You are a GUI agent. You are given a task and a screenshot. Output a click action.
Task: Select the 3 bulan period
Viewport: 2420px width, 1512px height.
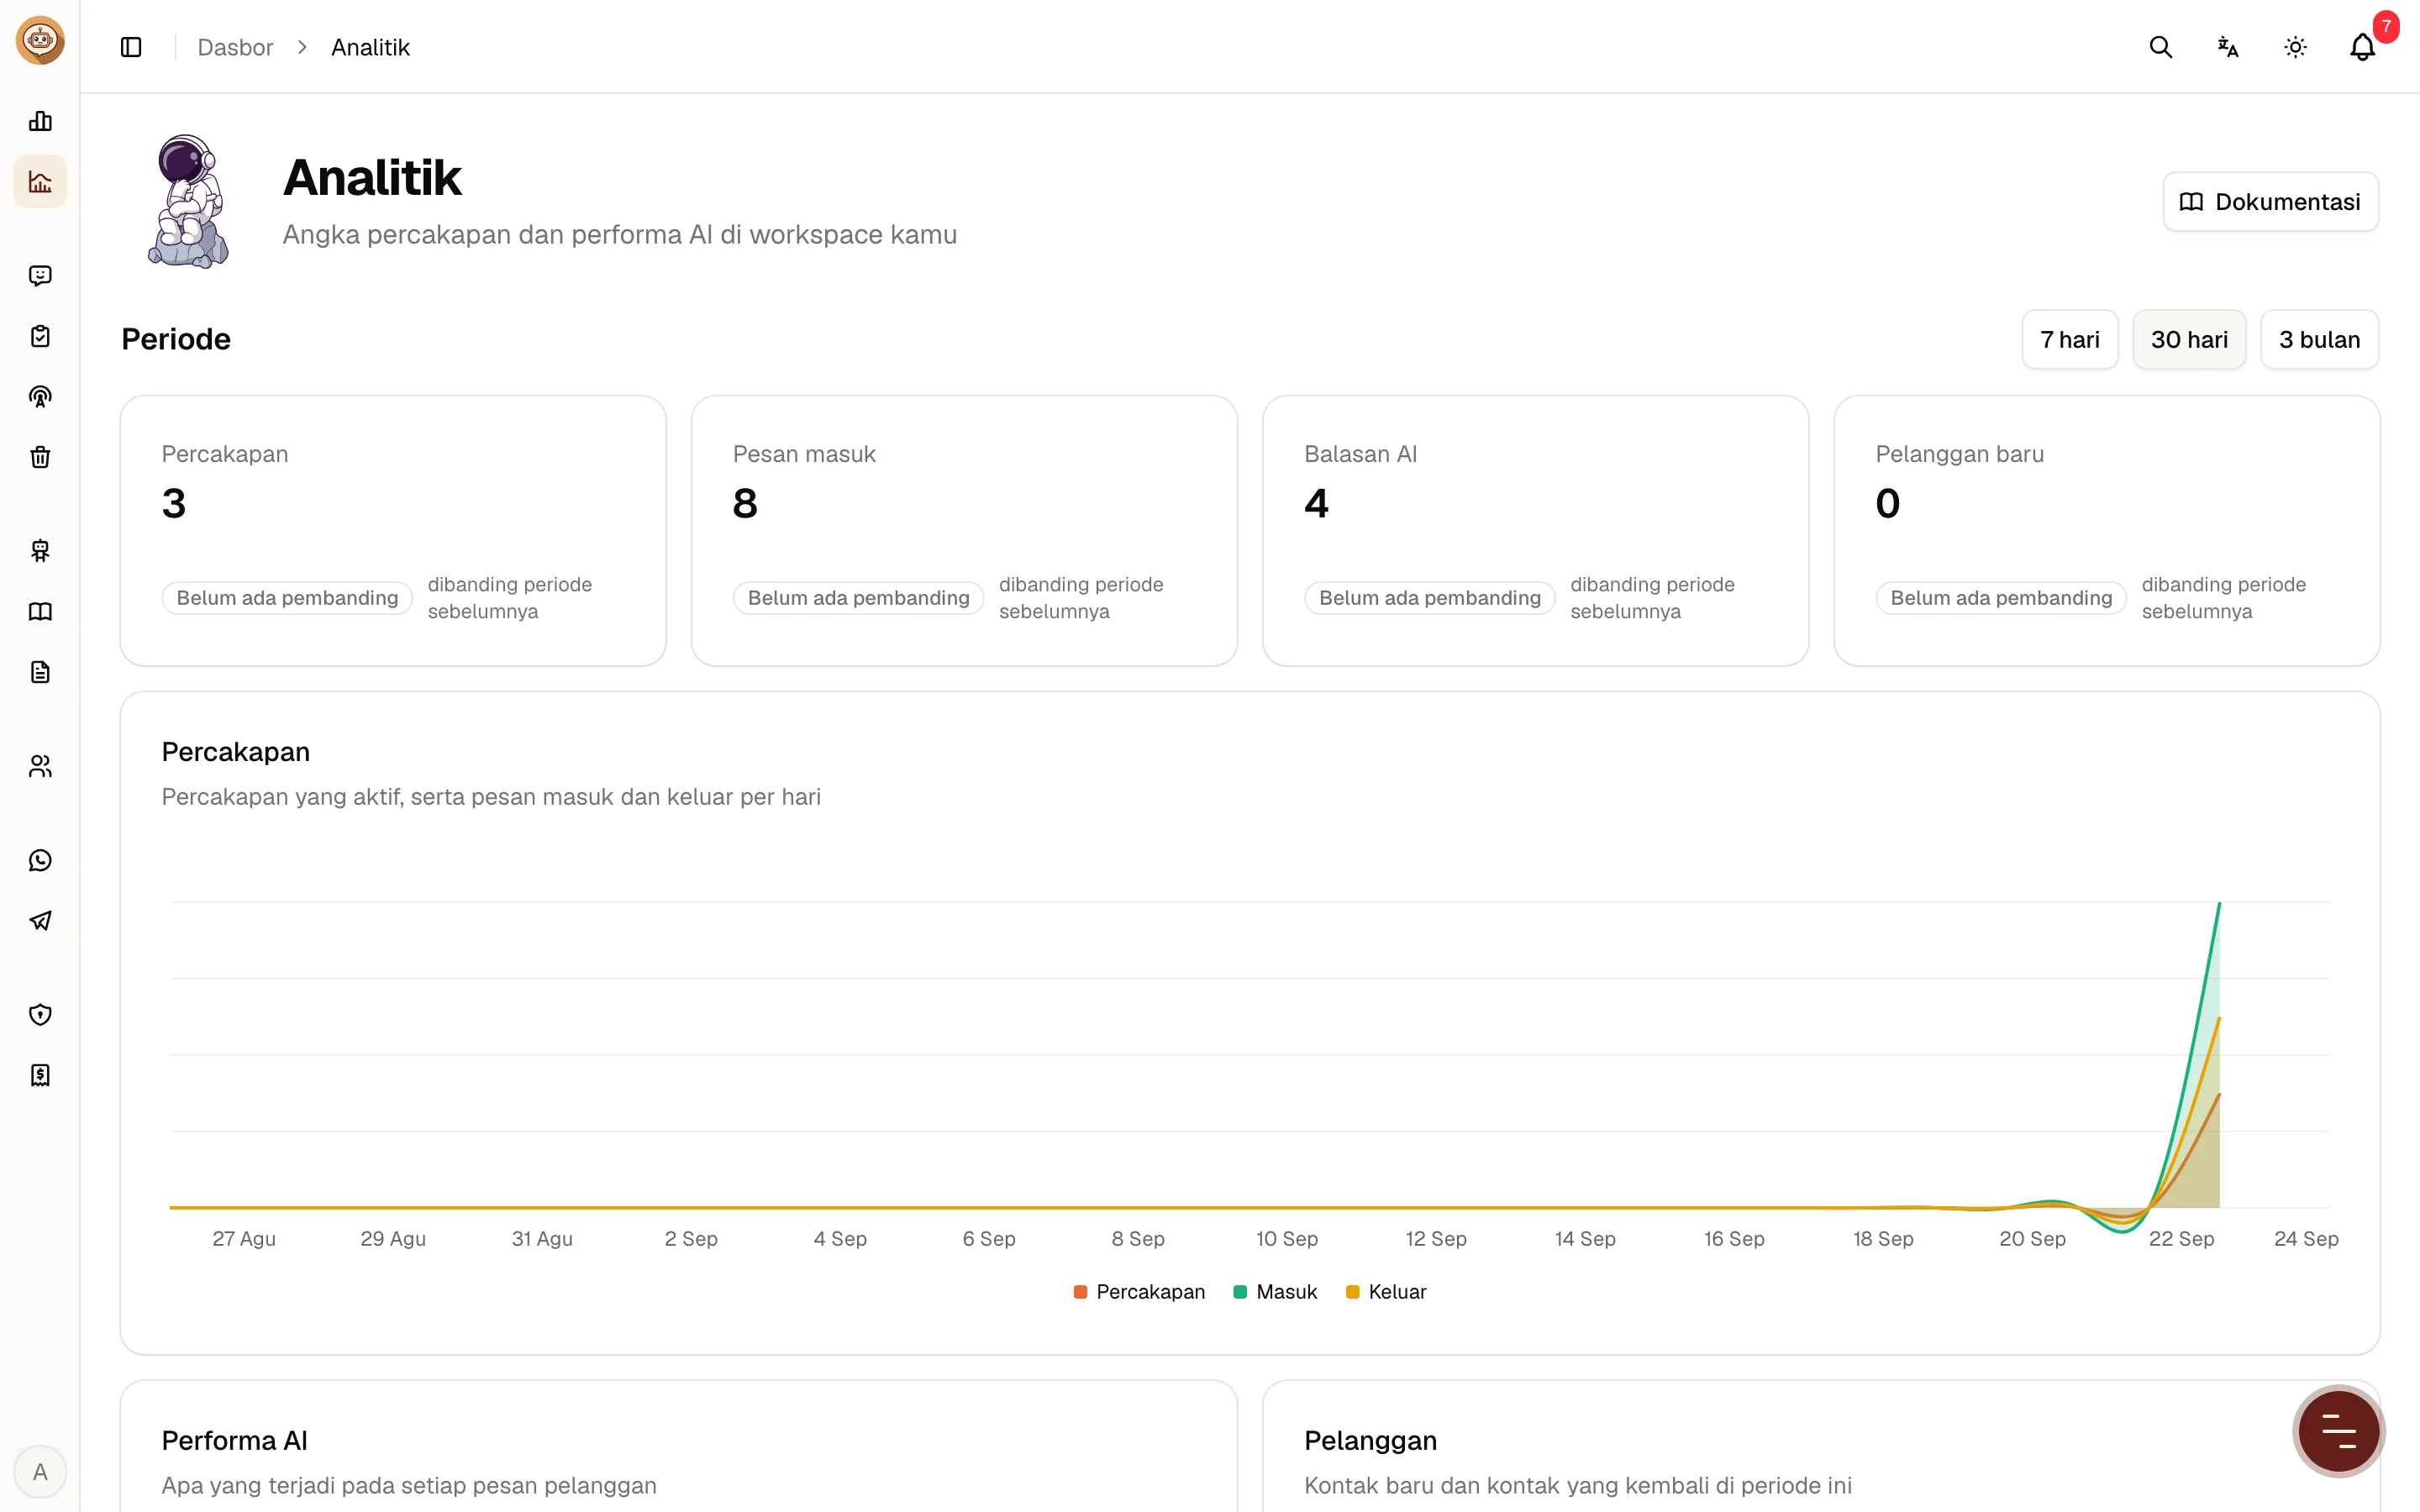pos(2319,340)
